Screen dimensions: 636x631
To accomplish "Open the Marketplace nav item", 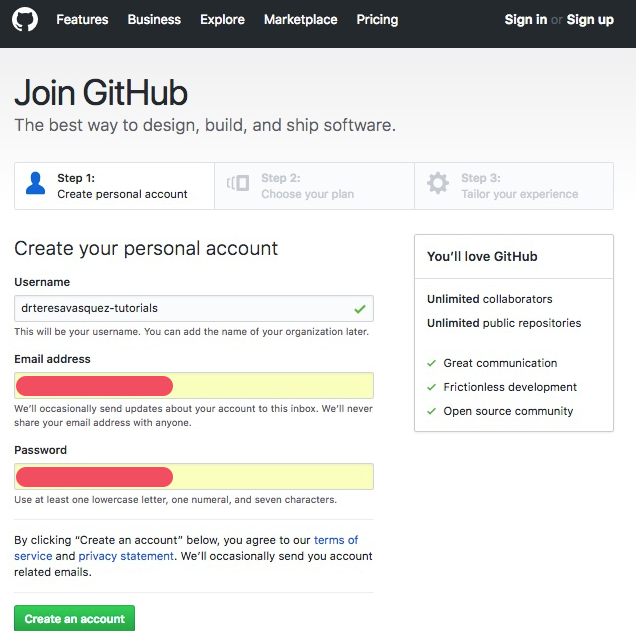I will (x=301, y=19).
